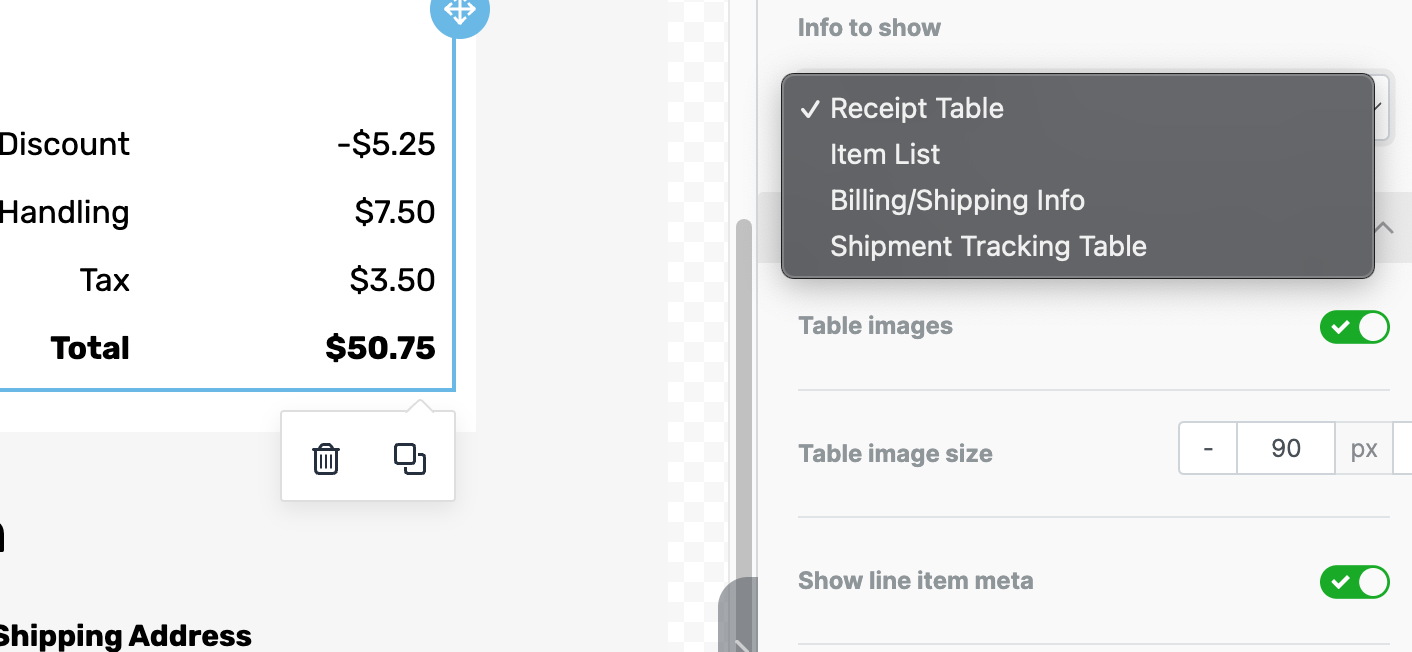
Task: Delete the receipt totals block with the trash icon
Action: [x=325, y=459]
